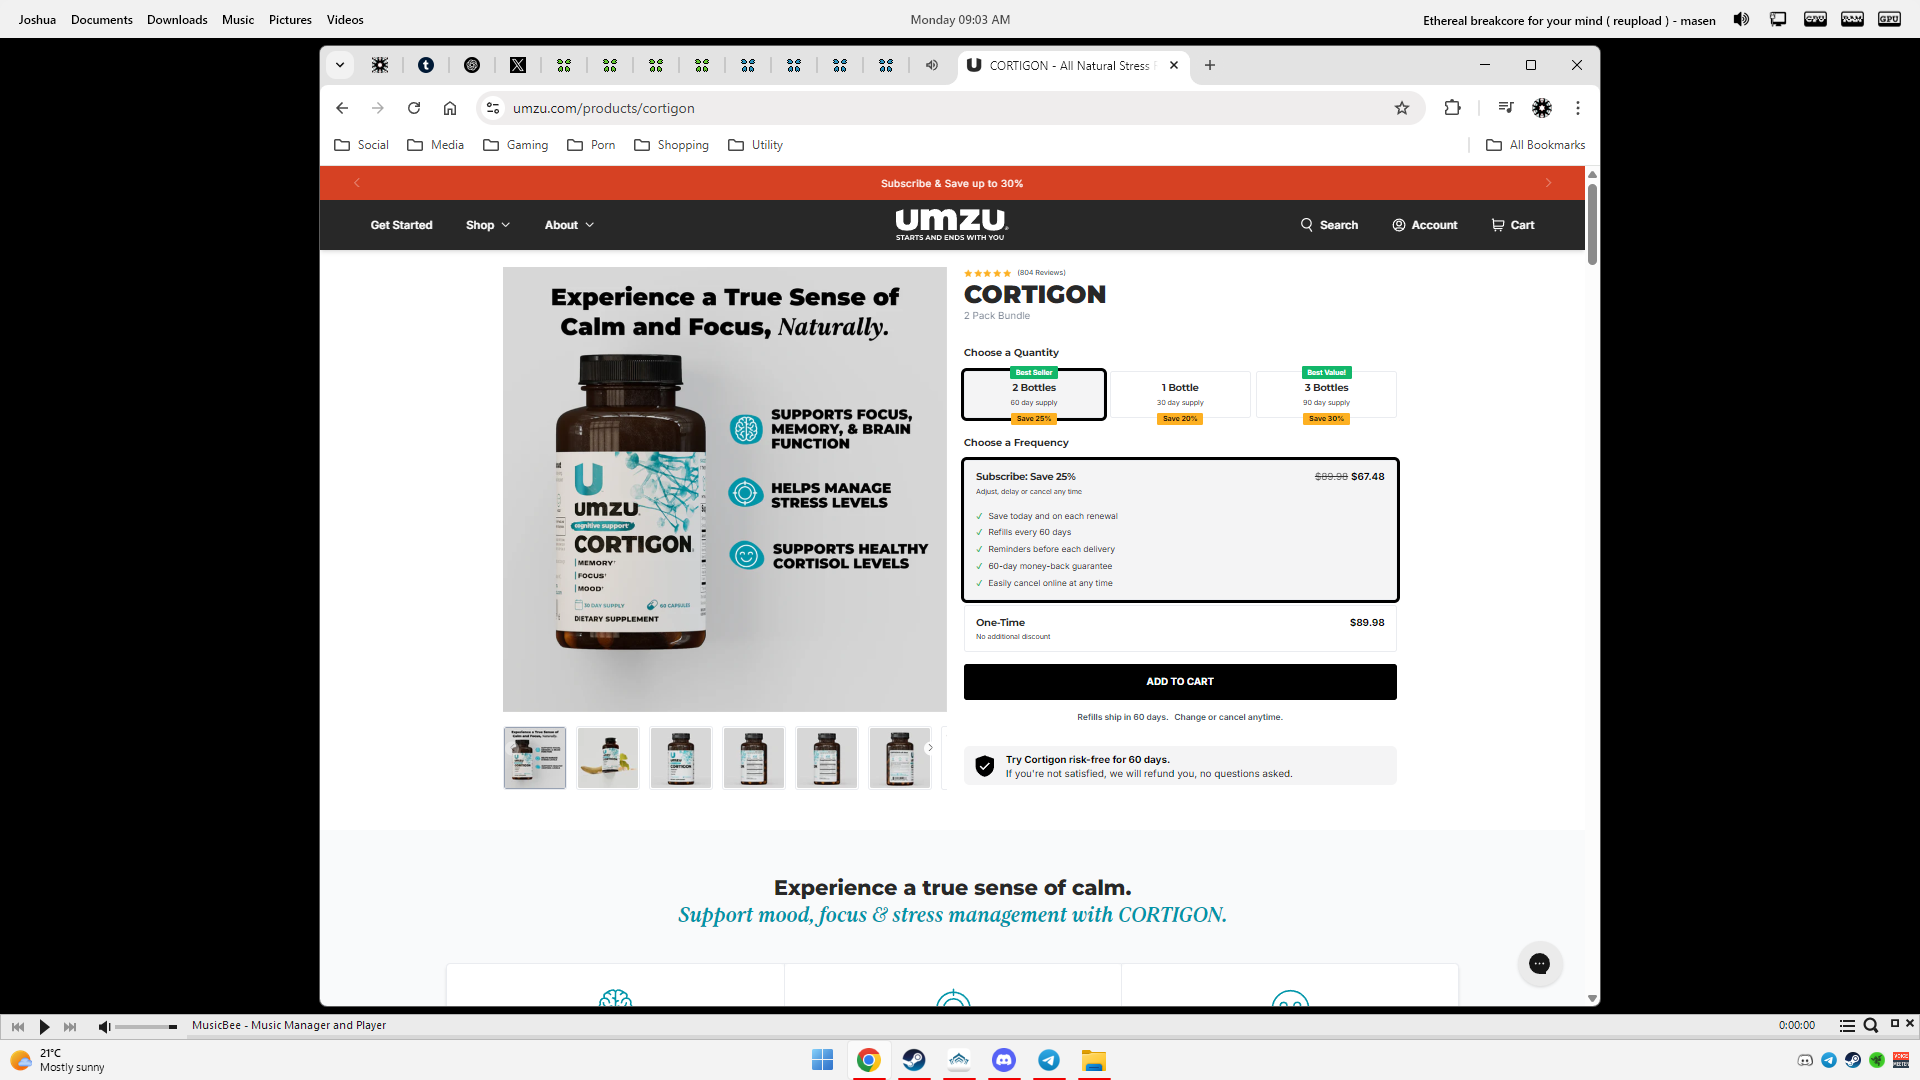Screen dimensions: 1920x1080
Task: Open the MusicBee playlist list icon
Action: click(x=1847, y=1026)
